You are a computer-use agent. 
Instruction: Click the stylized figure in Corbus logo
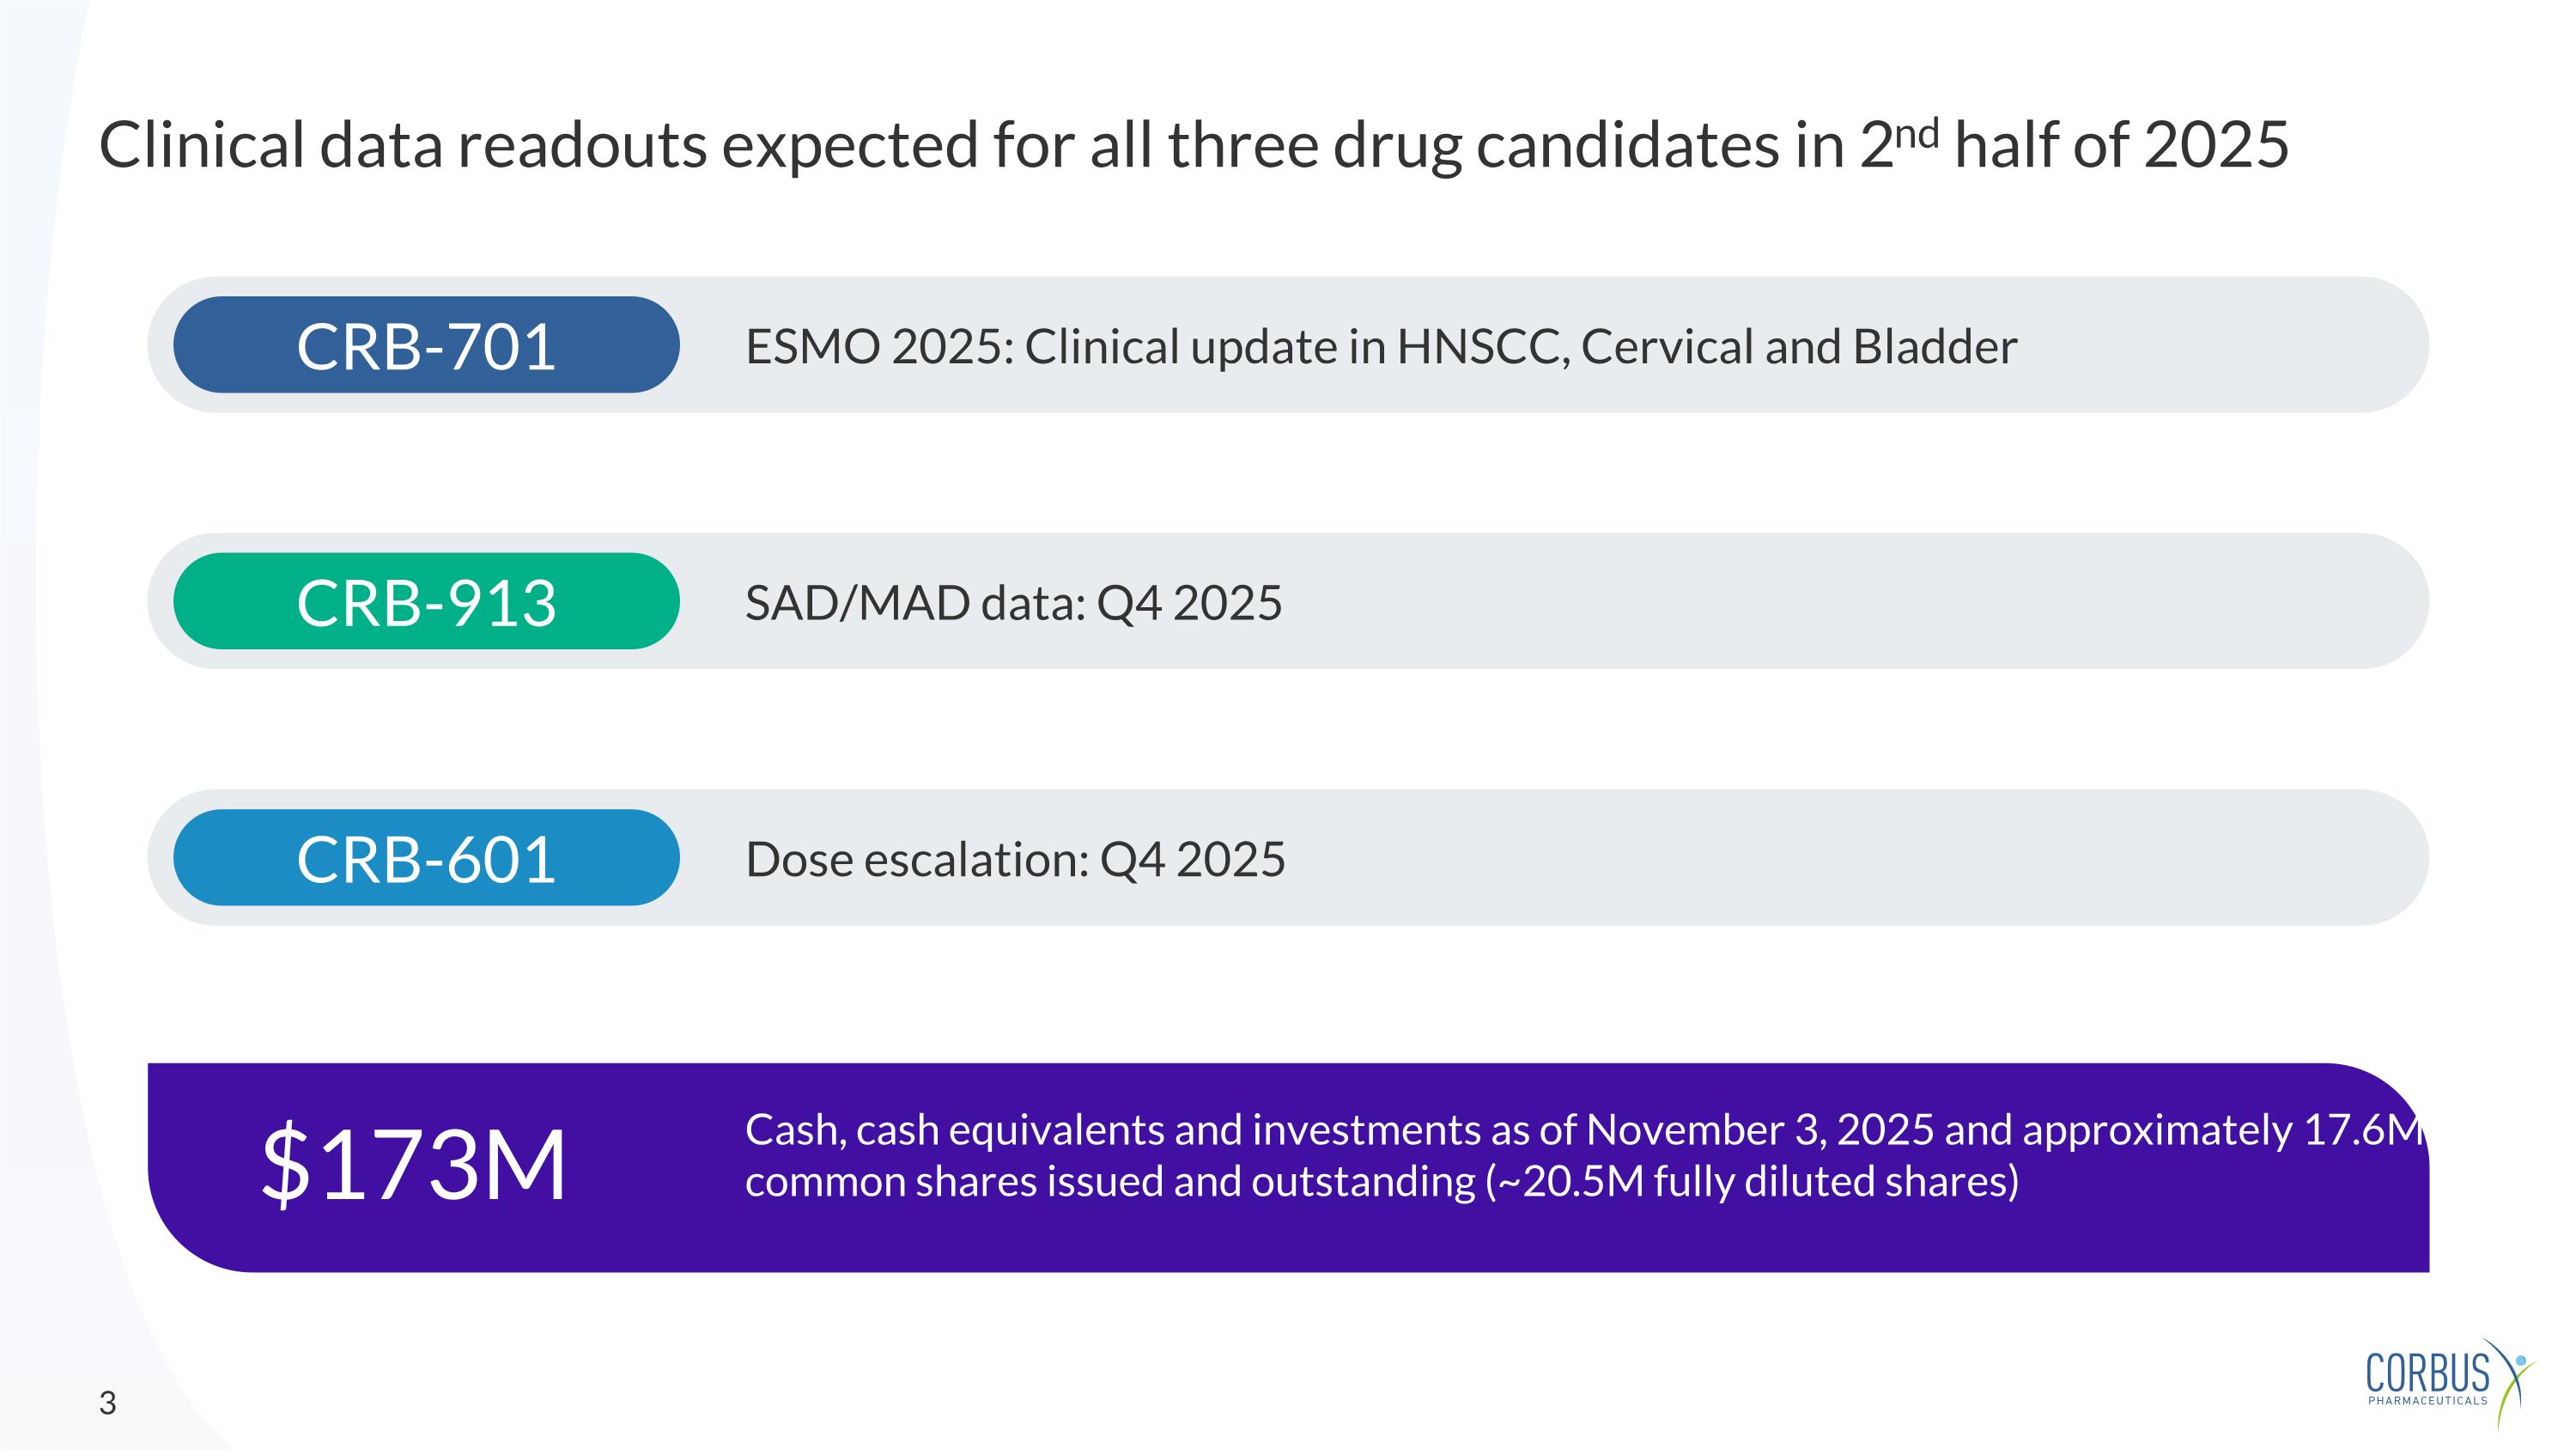coord(2513,1380)
